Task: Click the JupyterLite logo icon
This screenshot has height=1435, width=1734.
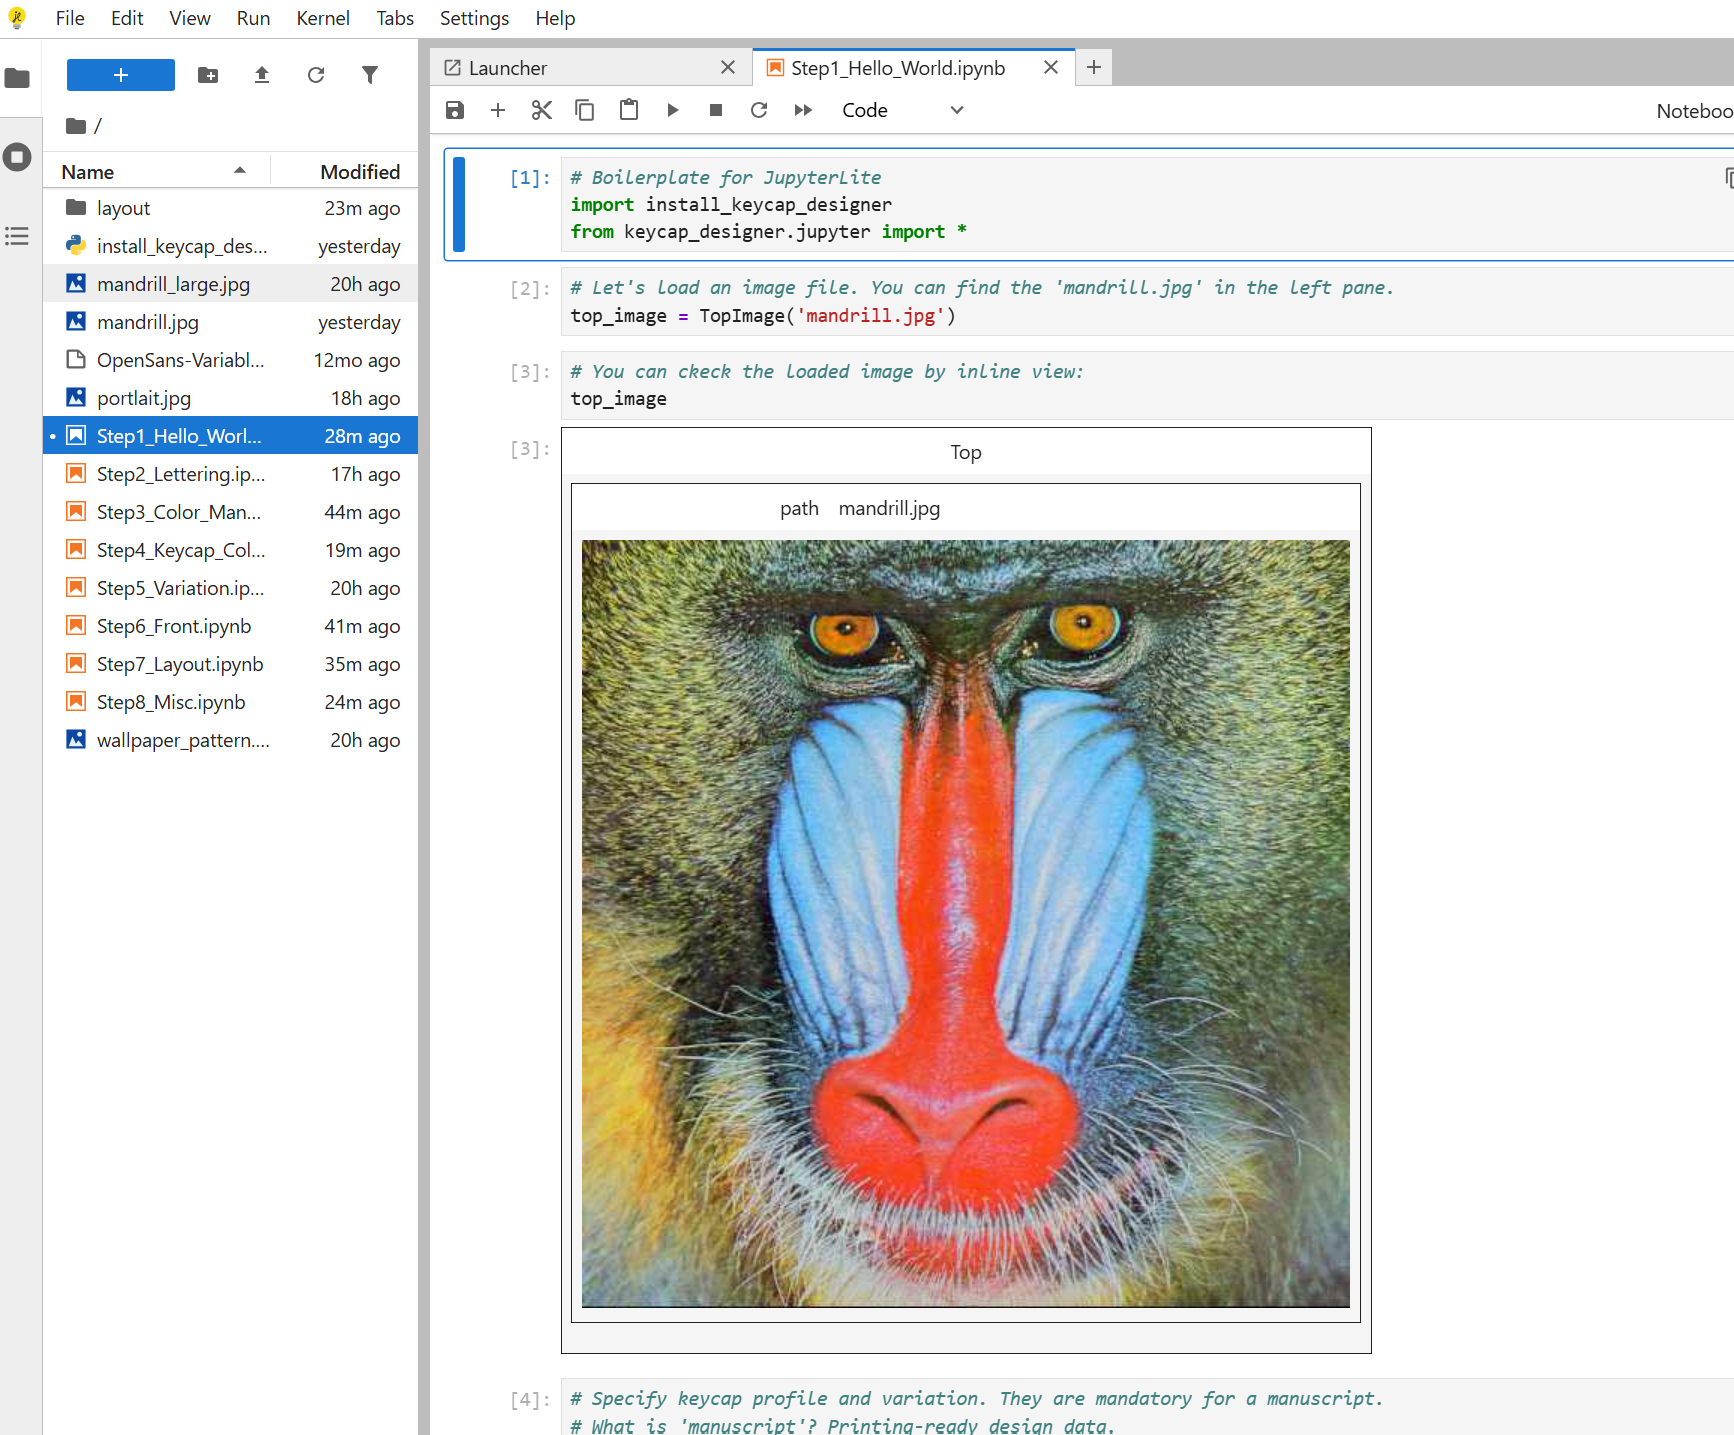Action: [17, 18]
